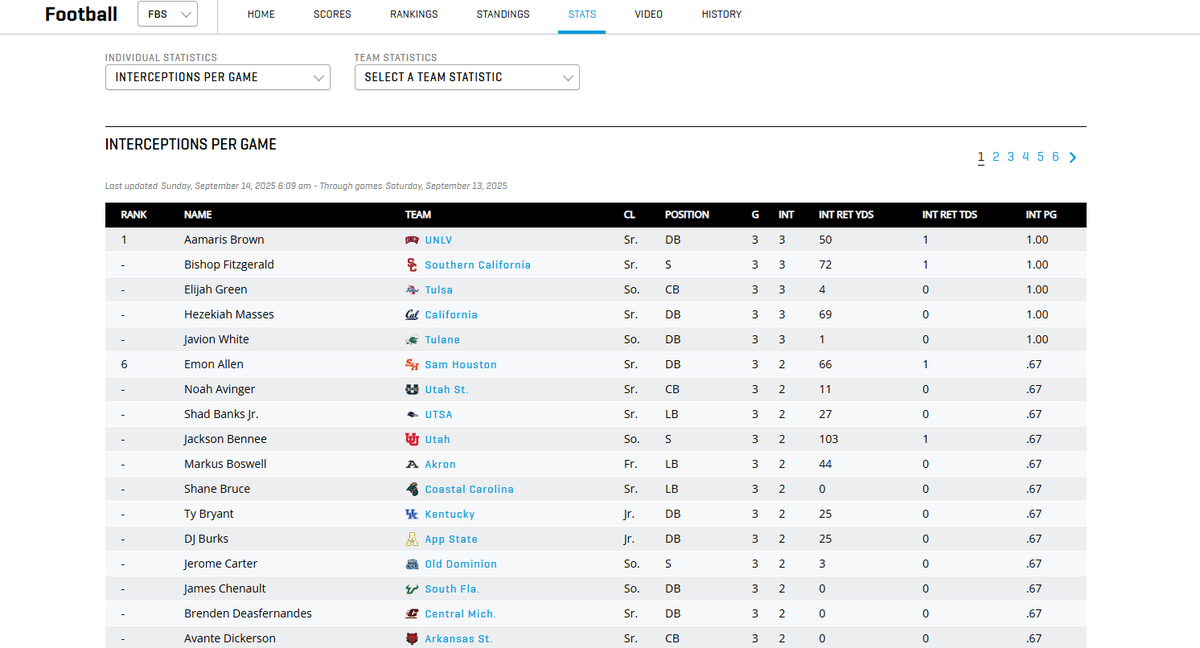The image size is (1200, 648).
Task: Click the Sam Houston team logo
Action: coord(411,364)
